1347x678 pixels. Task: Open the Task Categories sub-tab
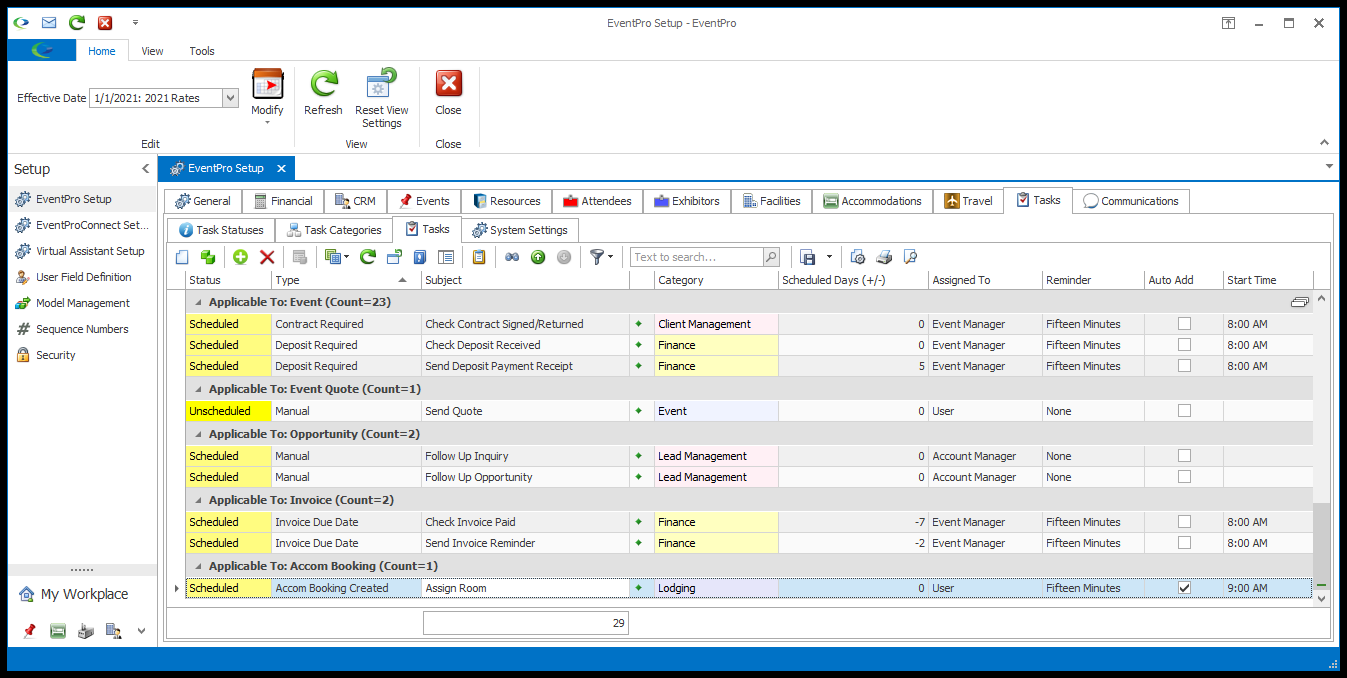334,230
